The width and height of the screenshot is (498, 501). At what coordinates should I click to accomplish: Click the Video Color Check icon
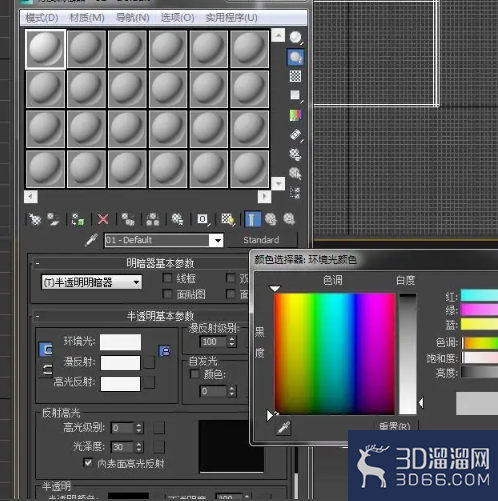pyautogui.click(x=295, y=115)
